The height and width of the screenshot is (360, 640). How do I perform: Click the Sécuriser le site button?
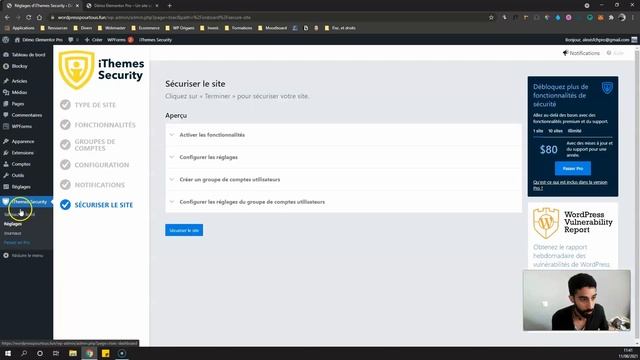tap(184, 230)
